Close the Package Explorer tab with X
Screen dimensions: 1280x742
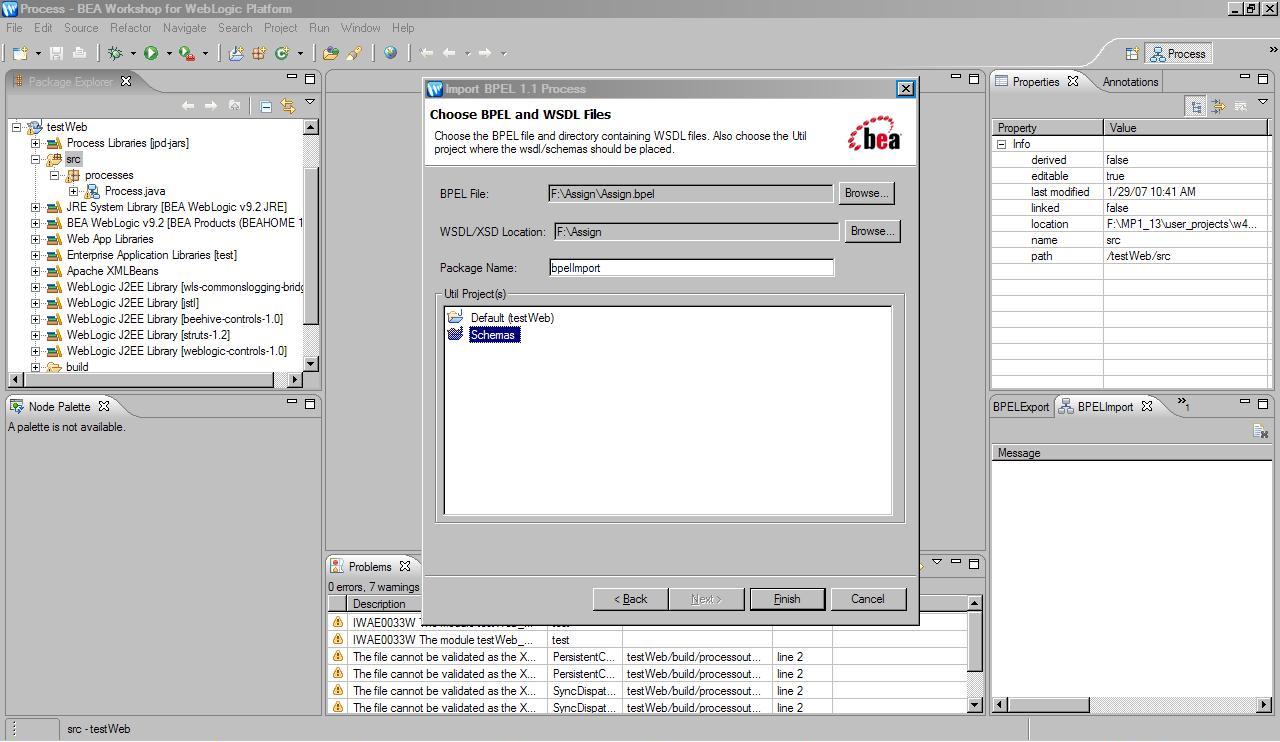[126, 81]
